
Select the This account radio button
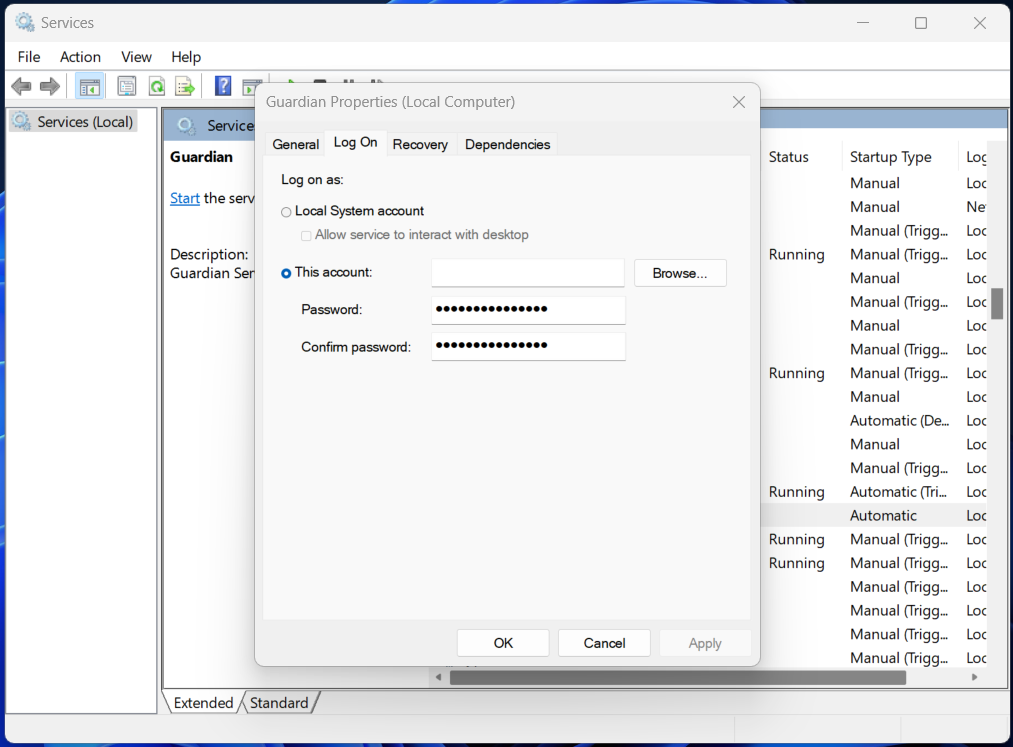[286, 273]
